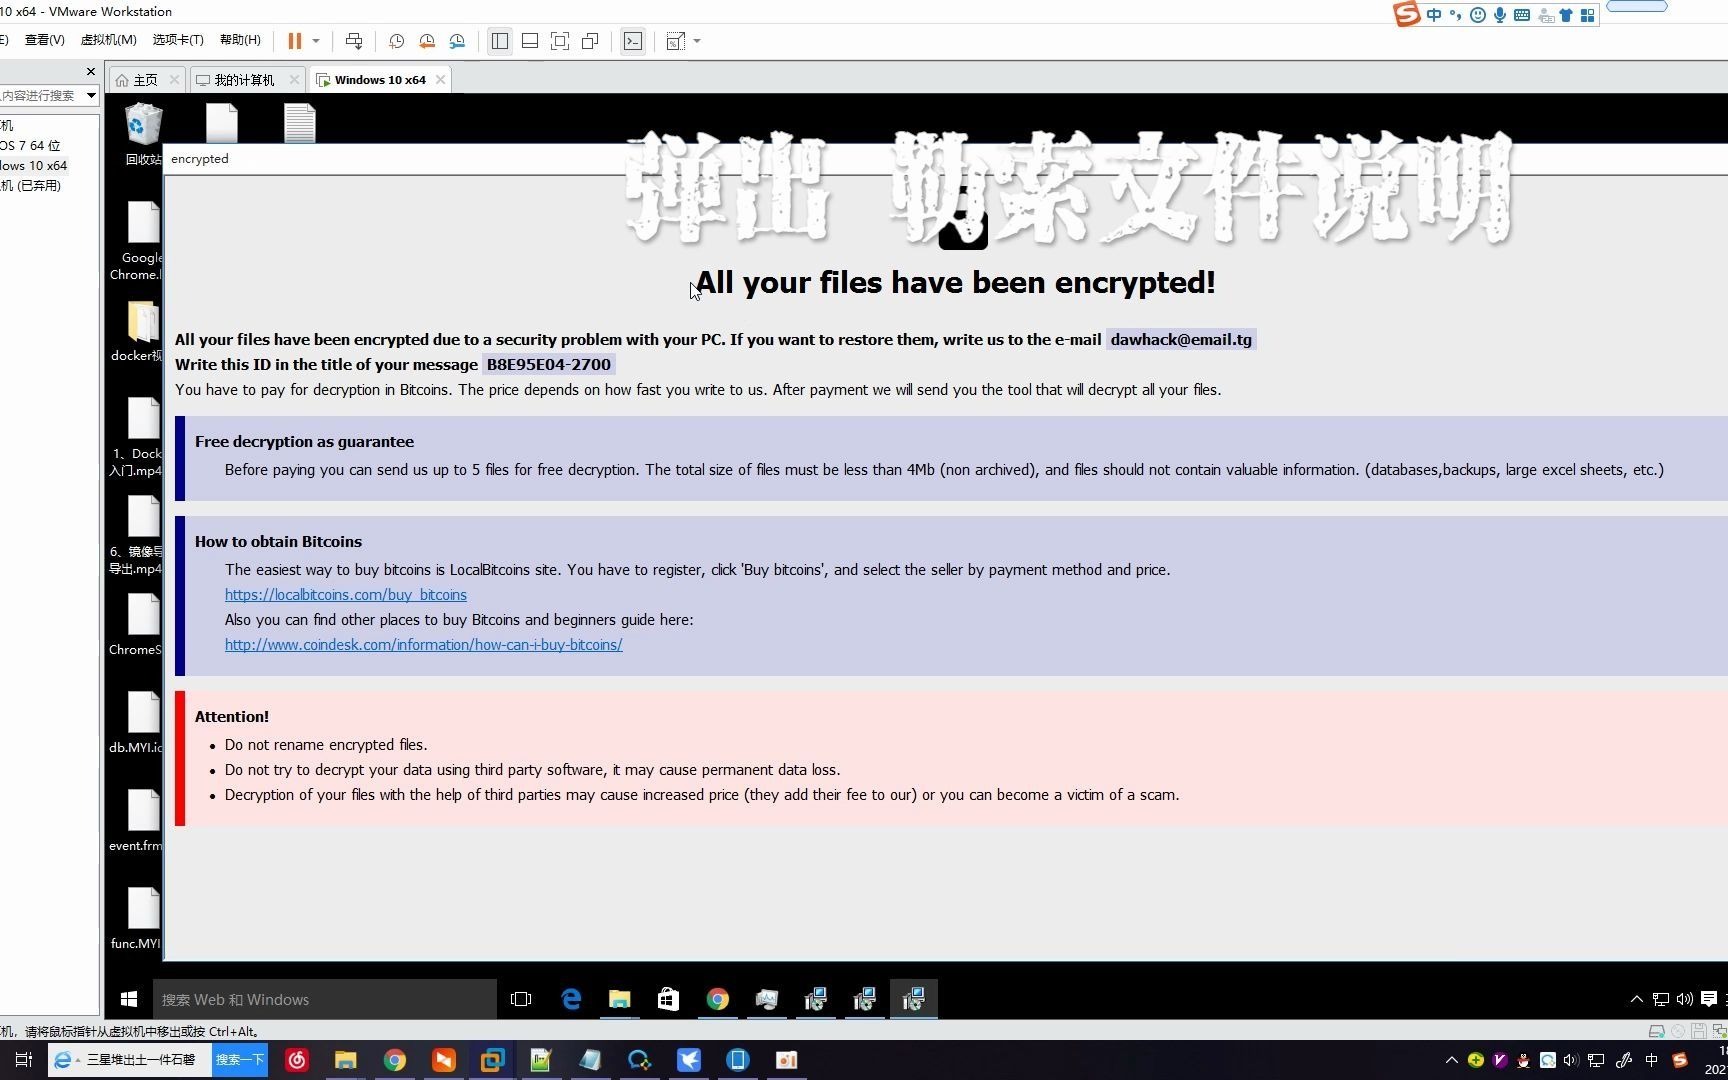1728x1080 pixels.
Task: Select the func.MYI desktop file
Action: pyautogui.click(x=138, y=919)
